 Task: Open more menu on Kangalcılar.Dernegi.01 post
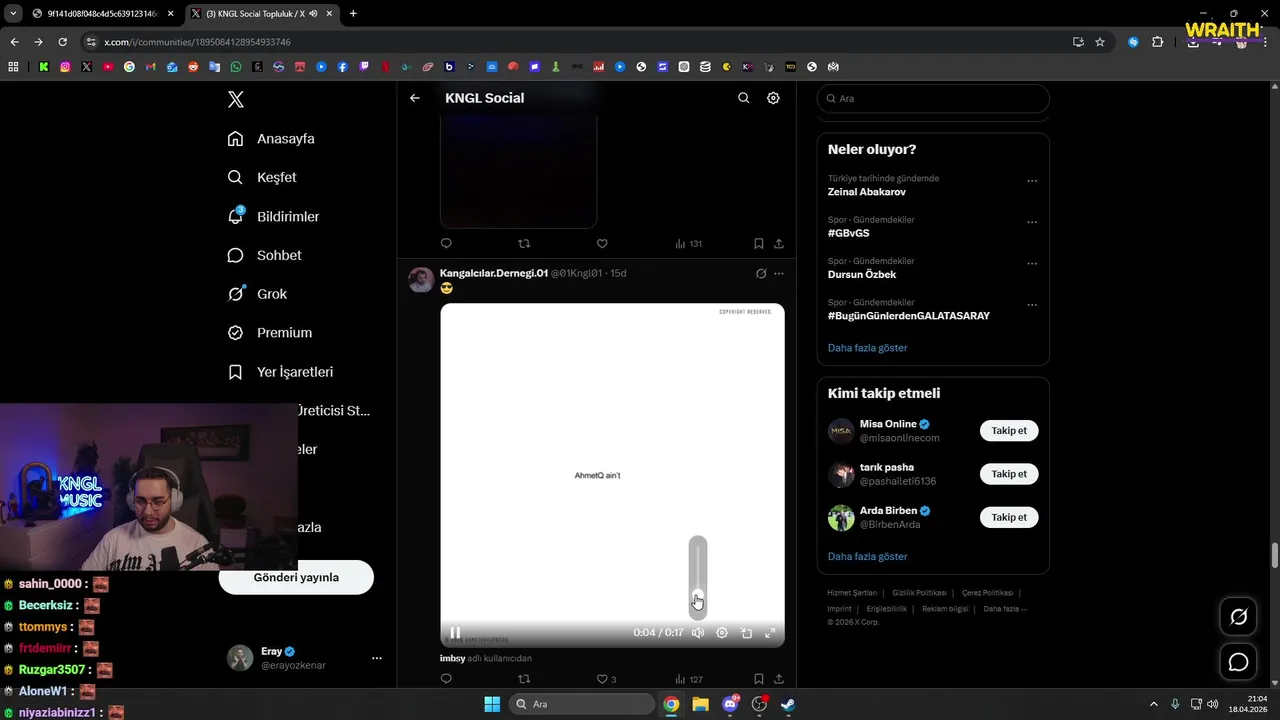coord(779,273)
